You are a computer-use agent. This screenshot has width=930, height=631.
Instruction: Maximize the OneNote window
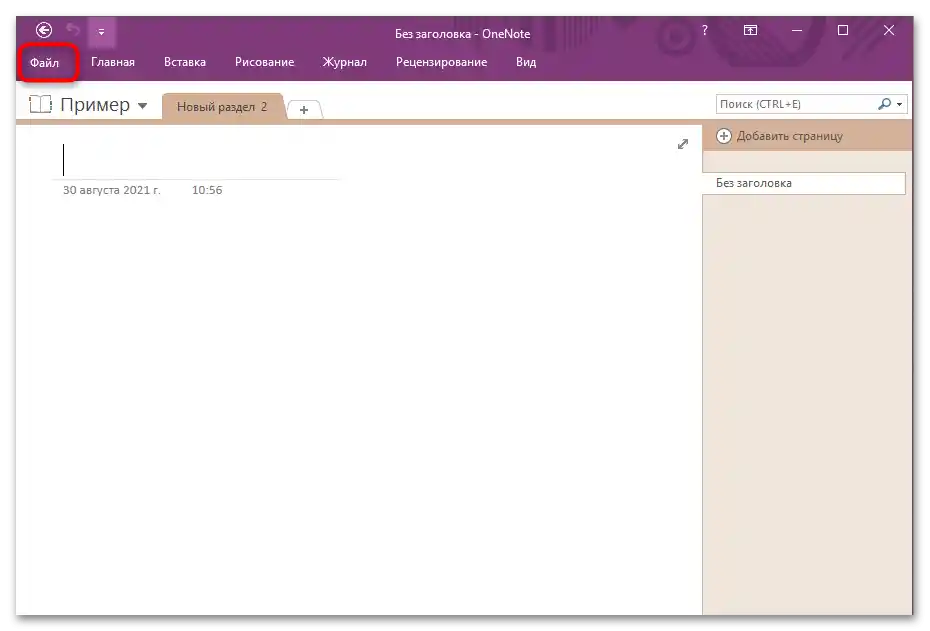pyautogui.click(x=843, y=30)
